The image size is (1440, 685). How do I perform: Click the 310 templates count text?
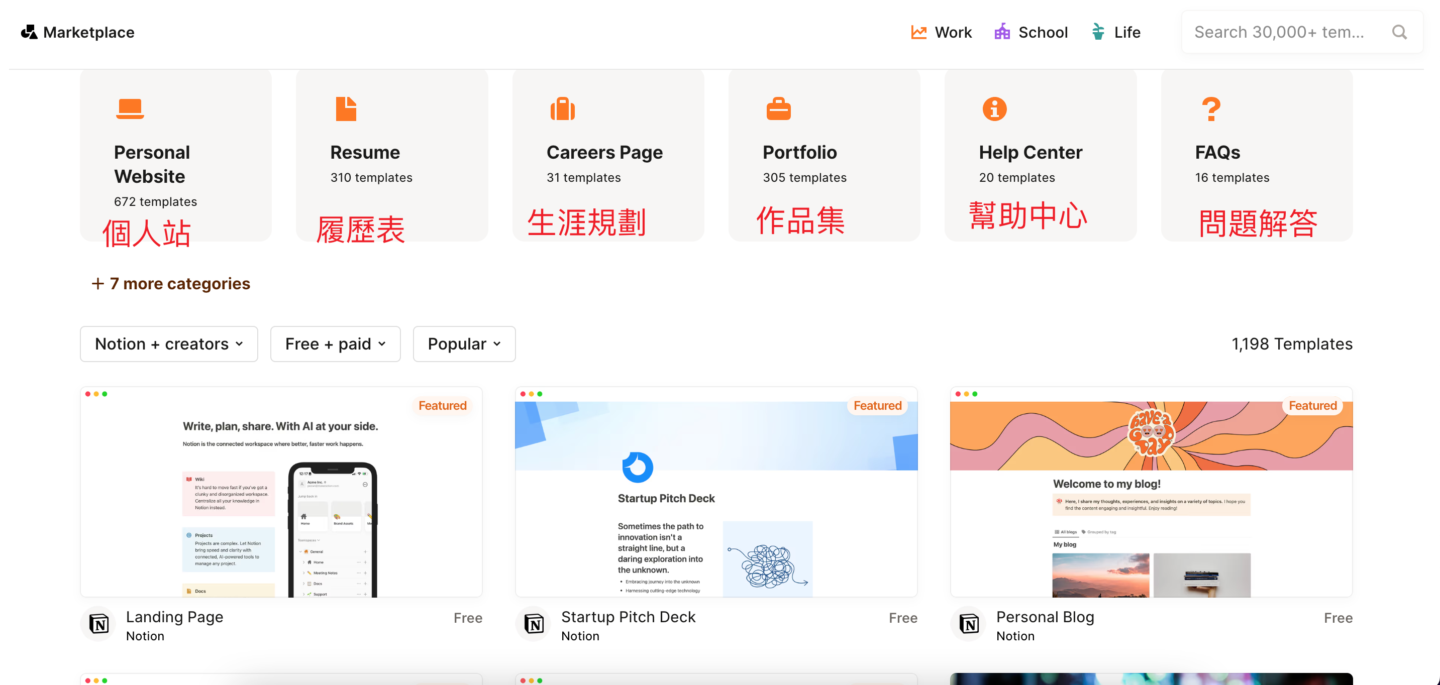[x=371, y=178]
